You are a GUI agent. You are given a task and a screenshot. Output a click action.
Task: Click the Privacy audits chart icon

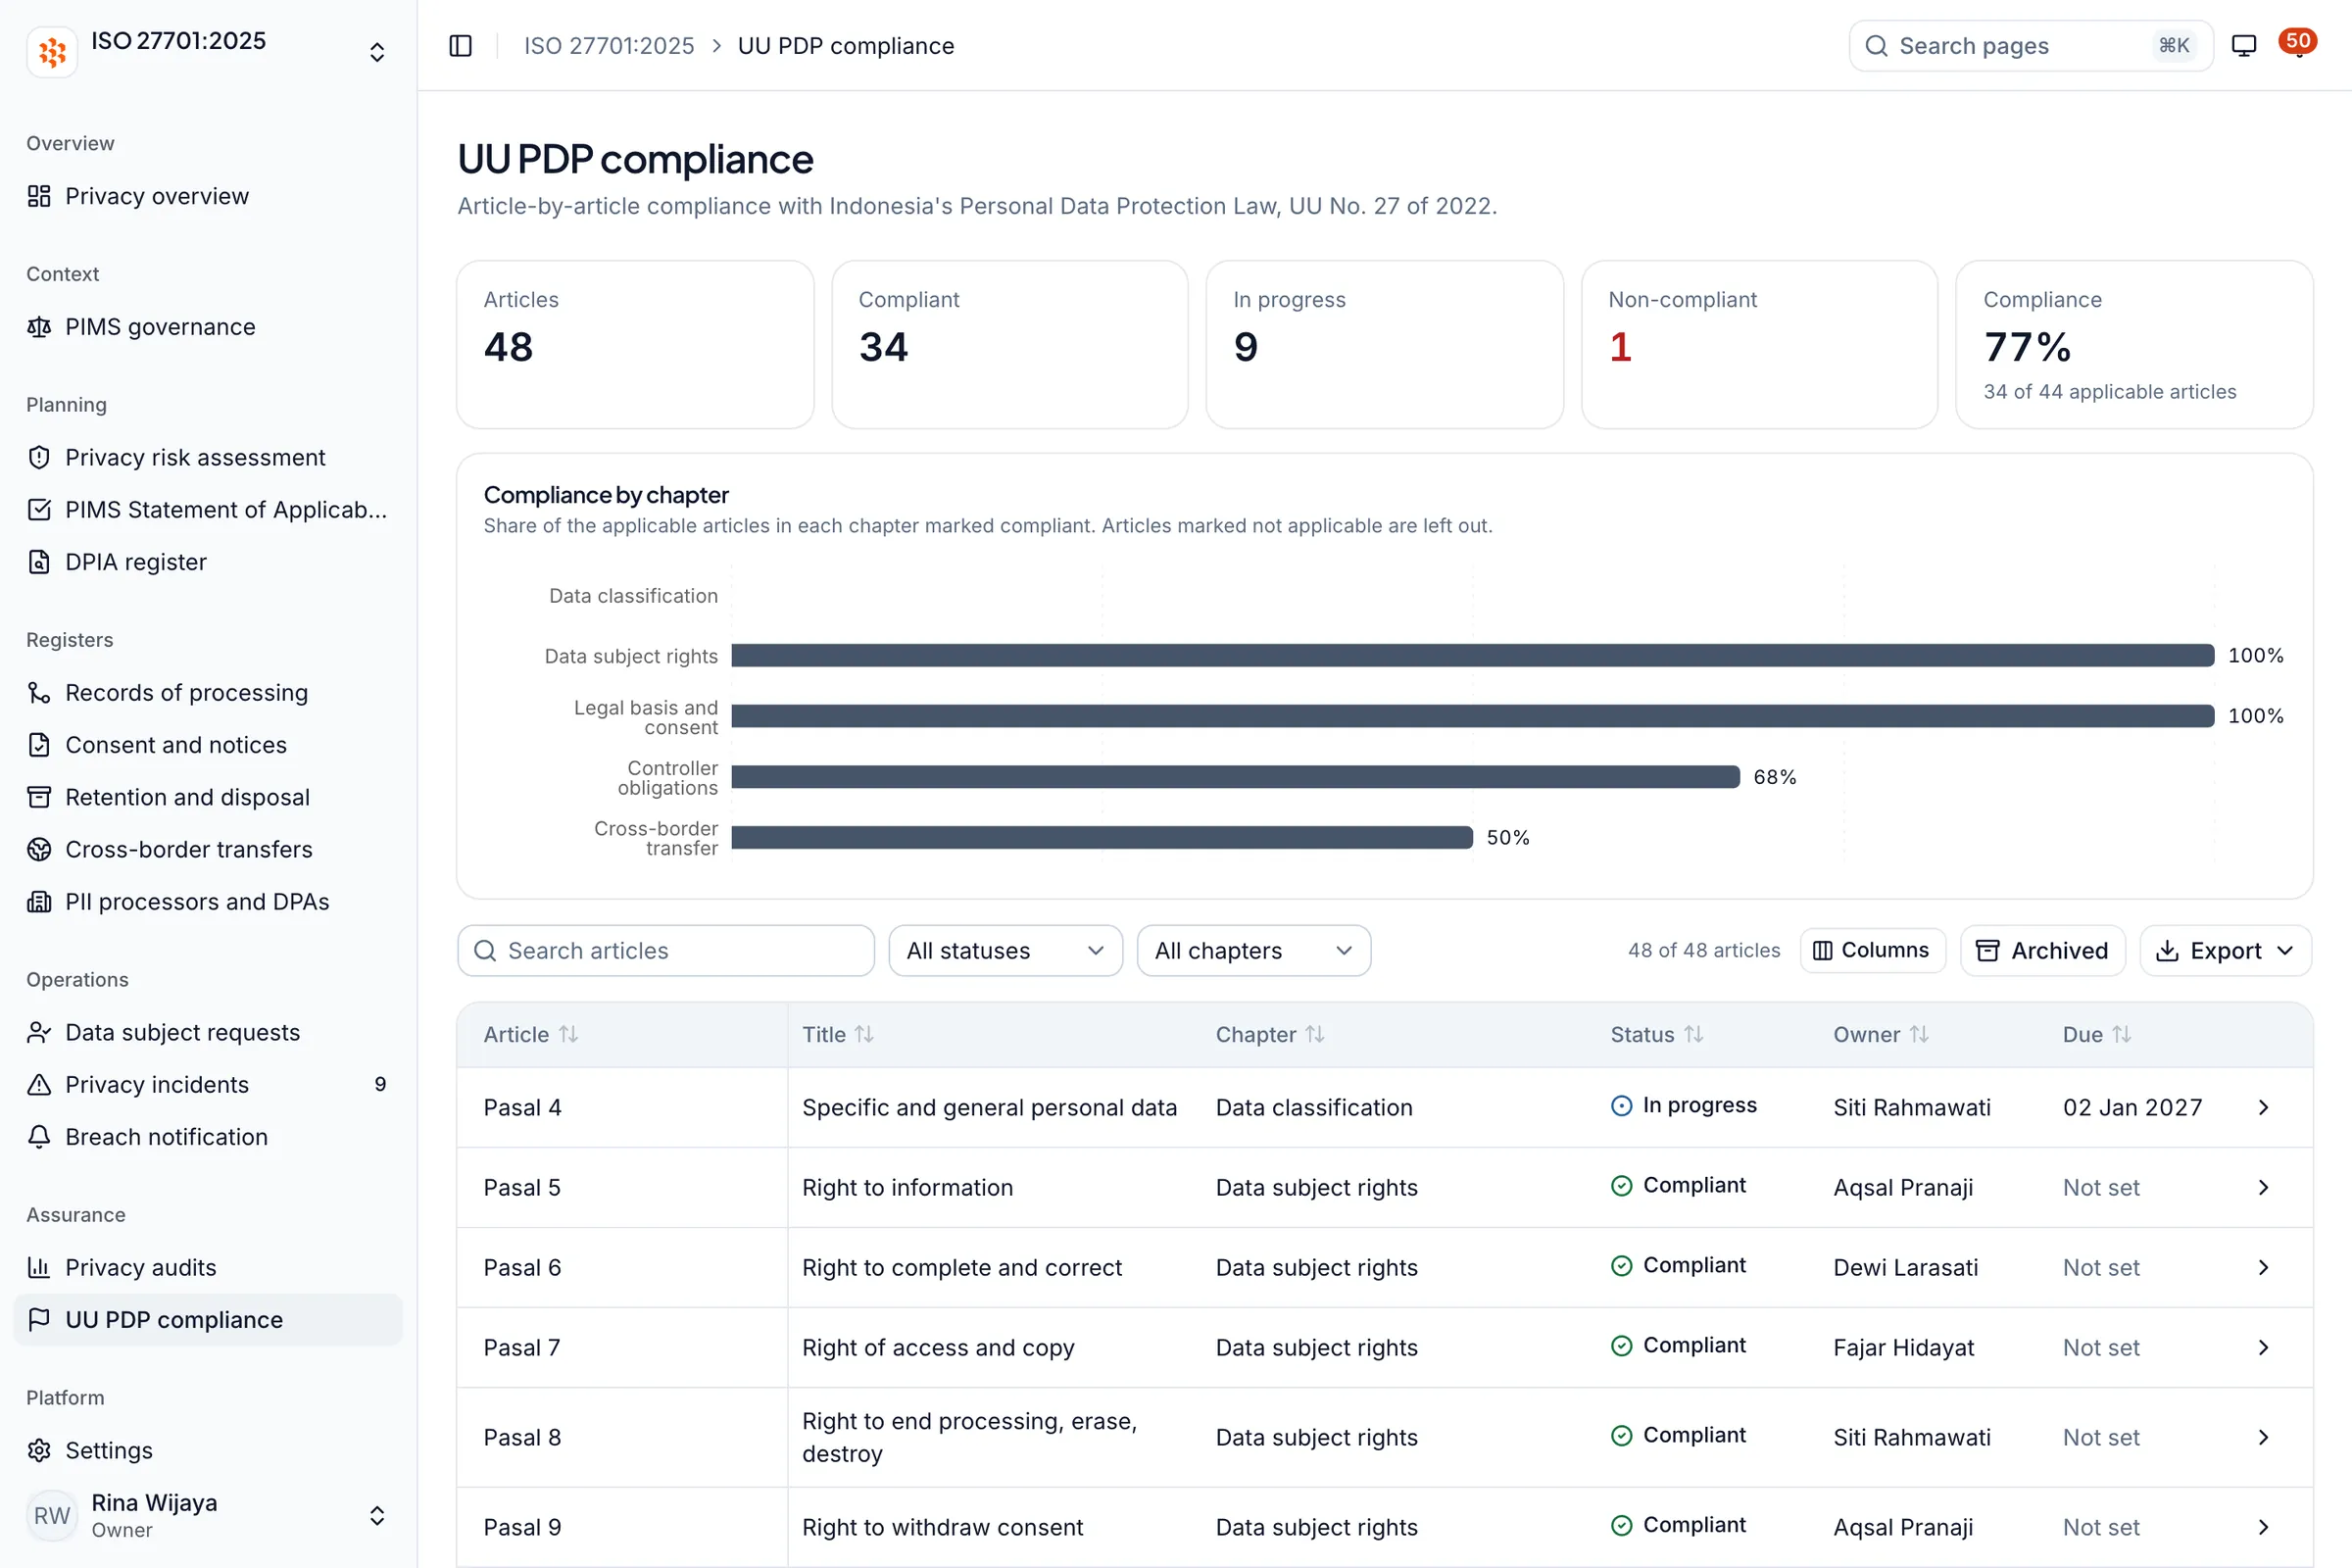tap(39, 1267)
